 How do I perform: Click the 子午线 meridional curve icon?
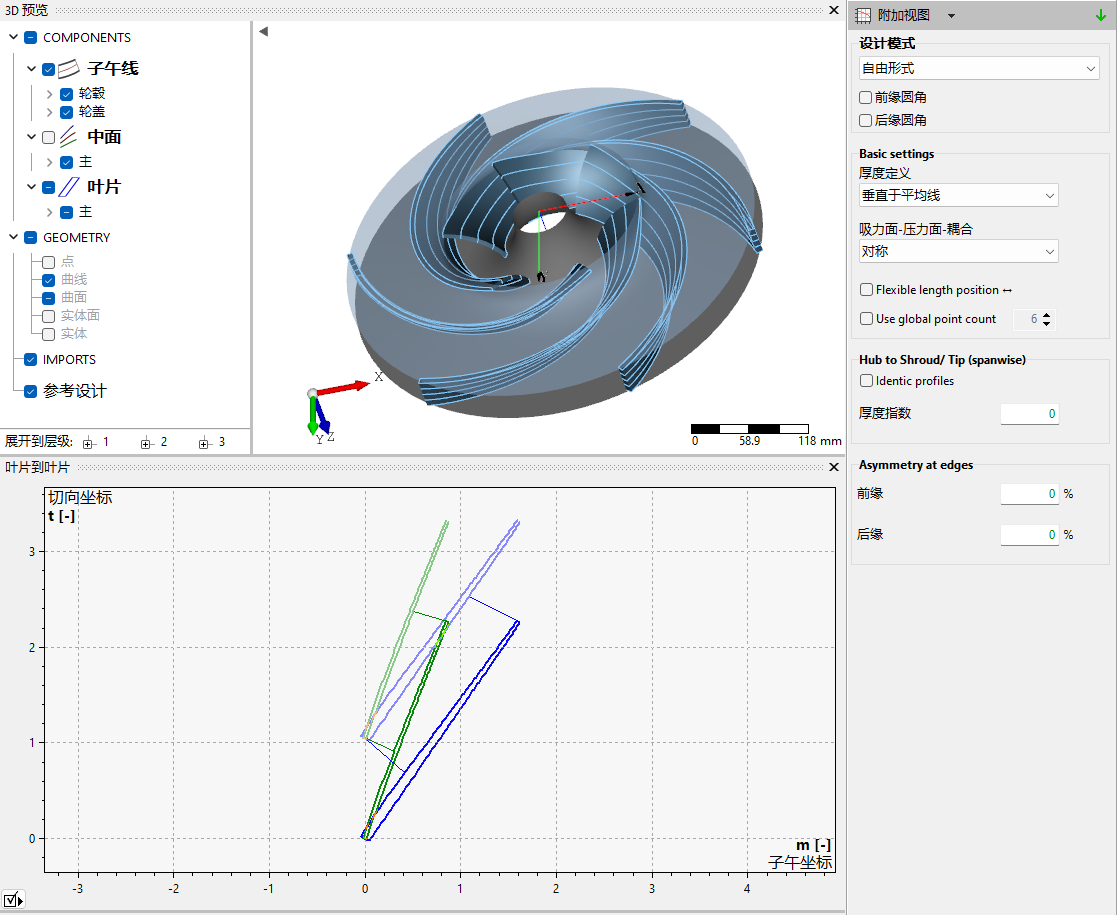(69, 69)
